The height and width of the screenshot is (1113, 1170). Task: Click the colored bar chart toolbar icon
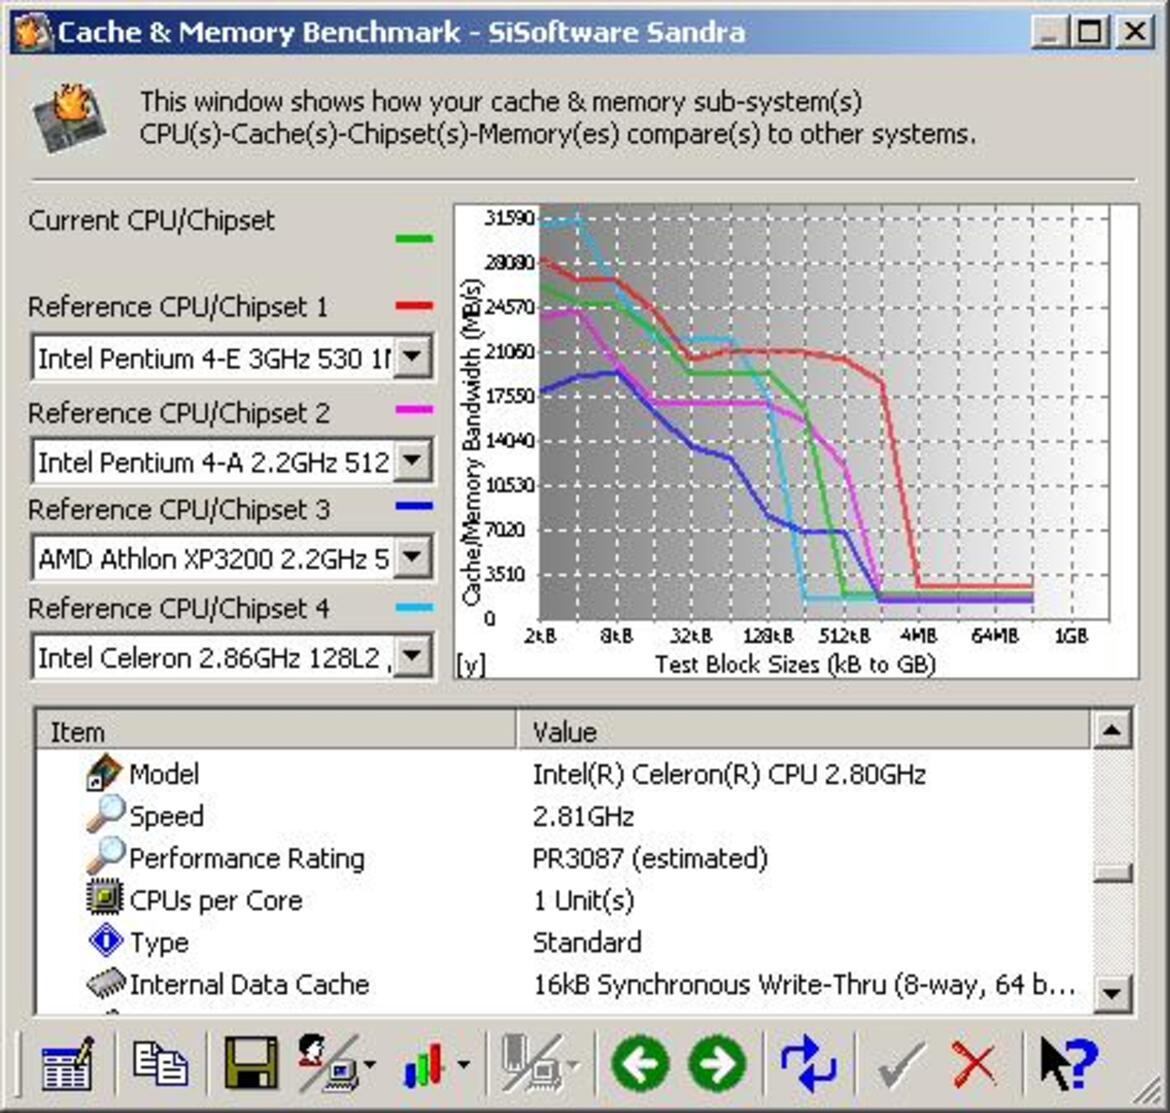pyautogui.click(x=423, y=1064)
